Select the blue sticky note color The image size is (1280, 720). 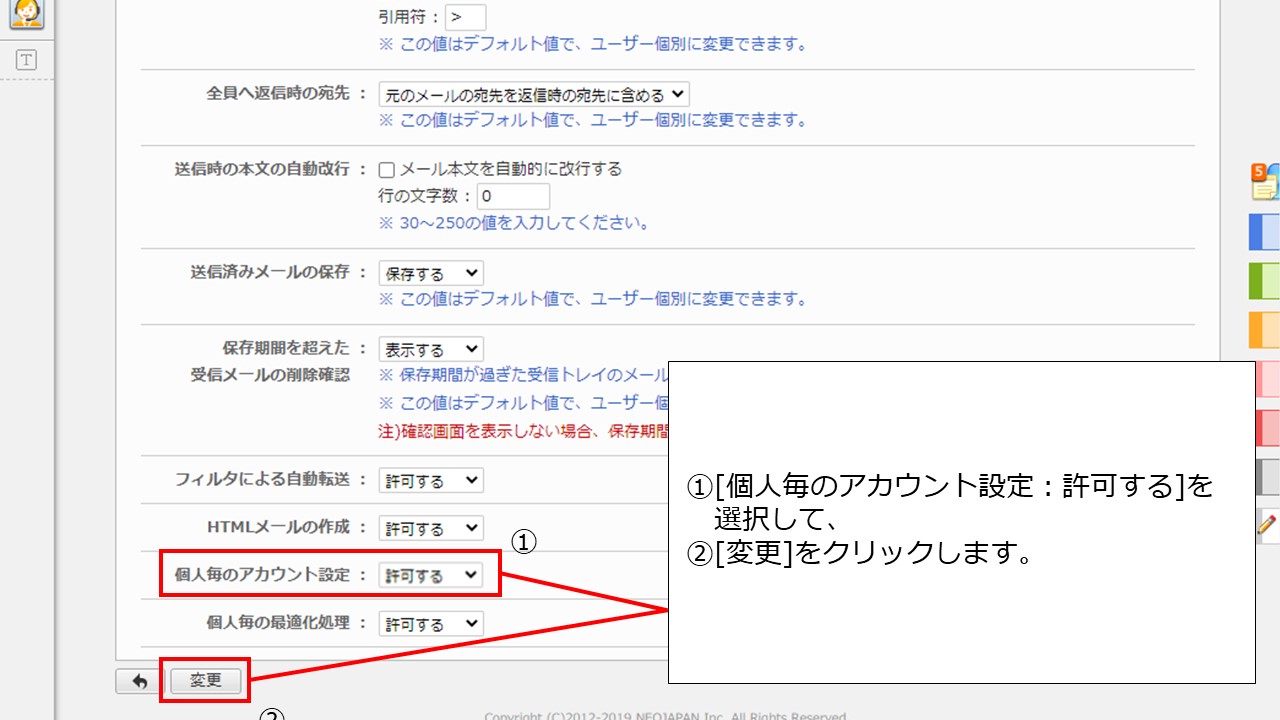coord(1265,232)
